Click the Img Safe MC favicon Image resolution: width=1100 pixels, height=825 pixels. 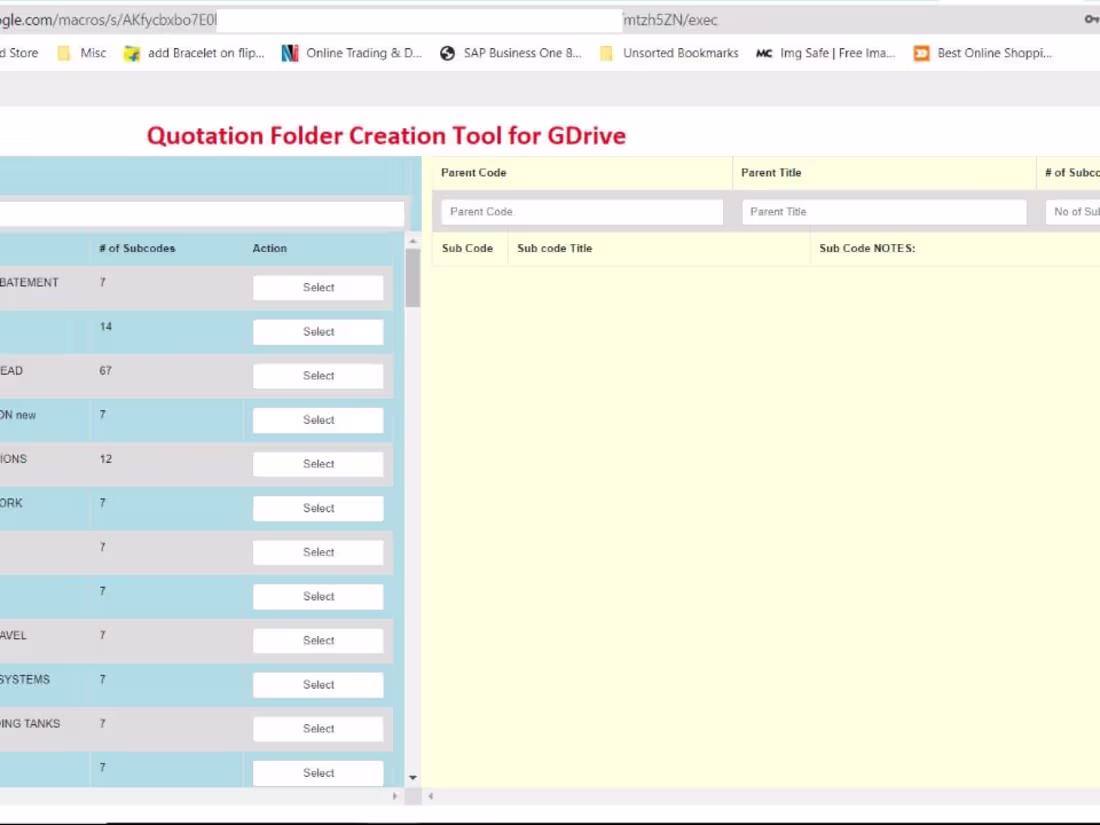[x=764, y=53]
